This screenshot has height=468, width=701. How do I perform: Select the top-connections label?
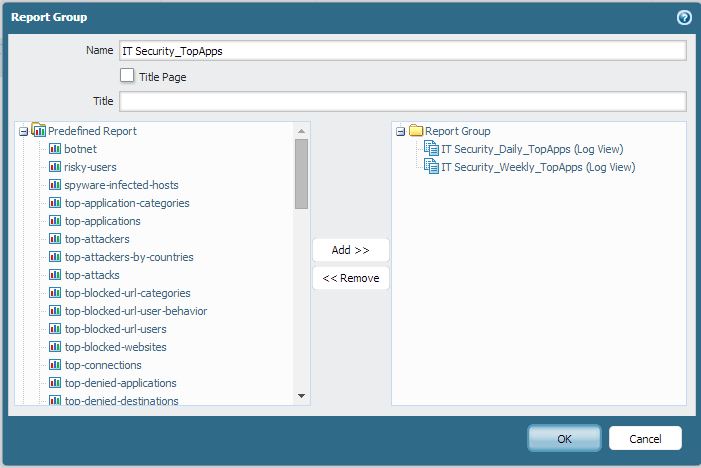pyautogui.click(x=103, y=365)
